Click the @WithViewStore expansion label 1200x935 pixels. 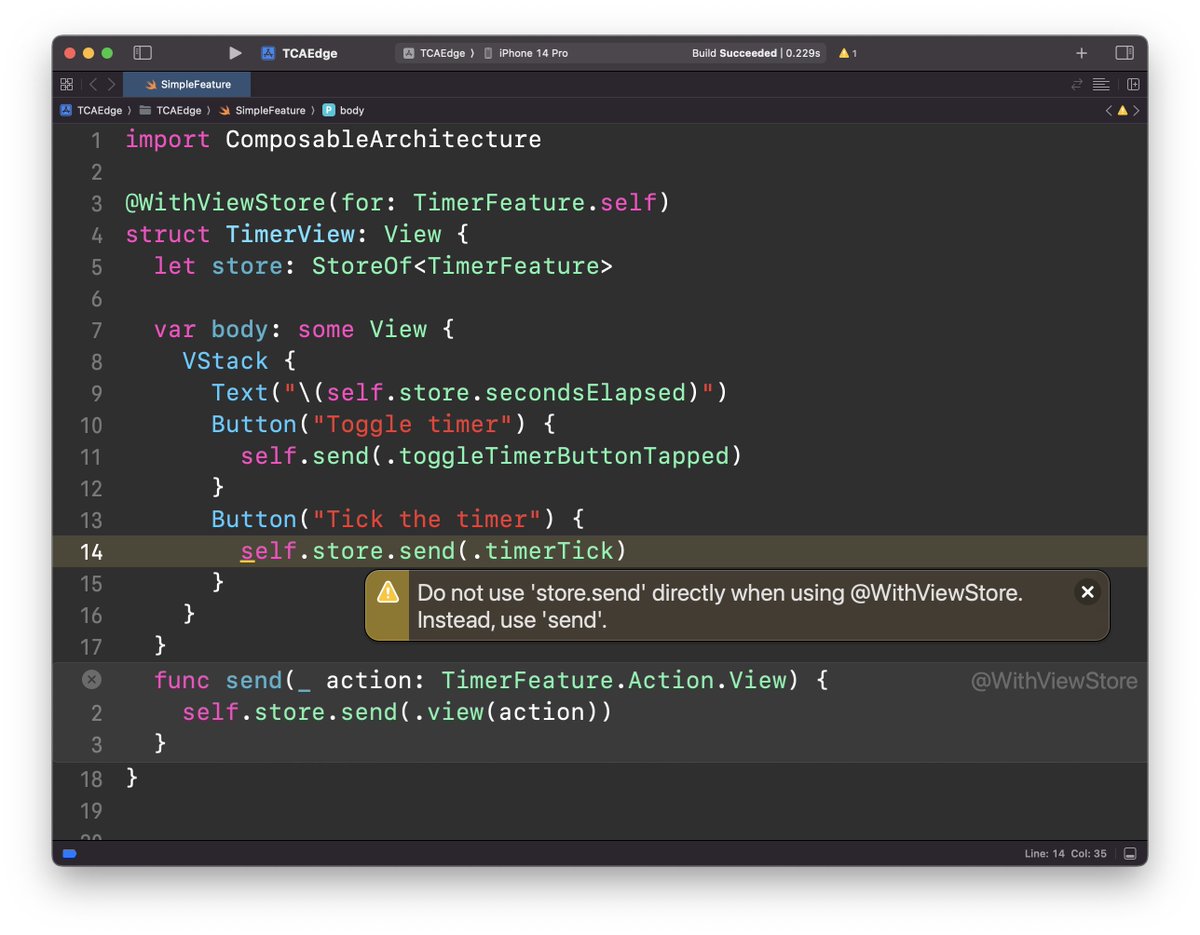[1054, 681]
